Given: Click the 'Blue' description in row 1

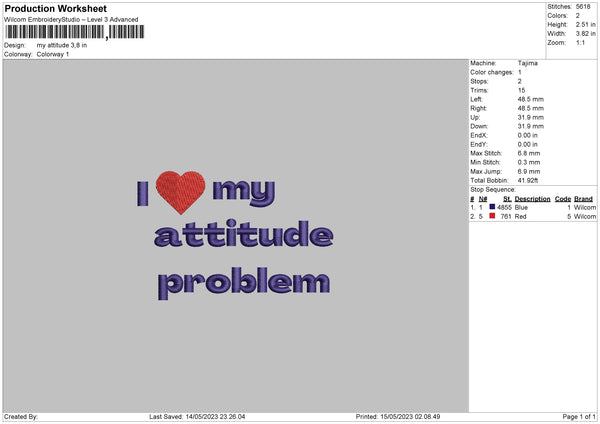Looking at the screenshot, I should [521, 207].
